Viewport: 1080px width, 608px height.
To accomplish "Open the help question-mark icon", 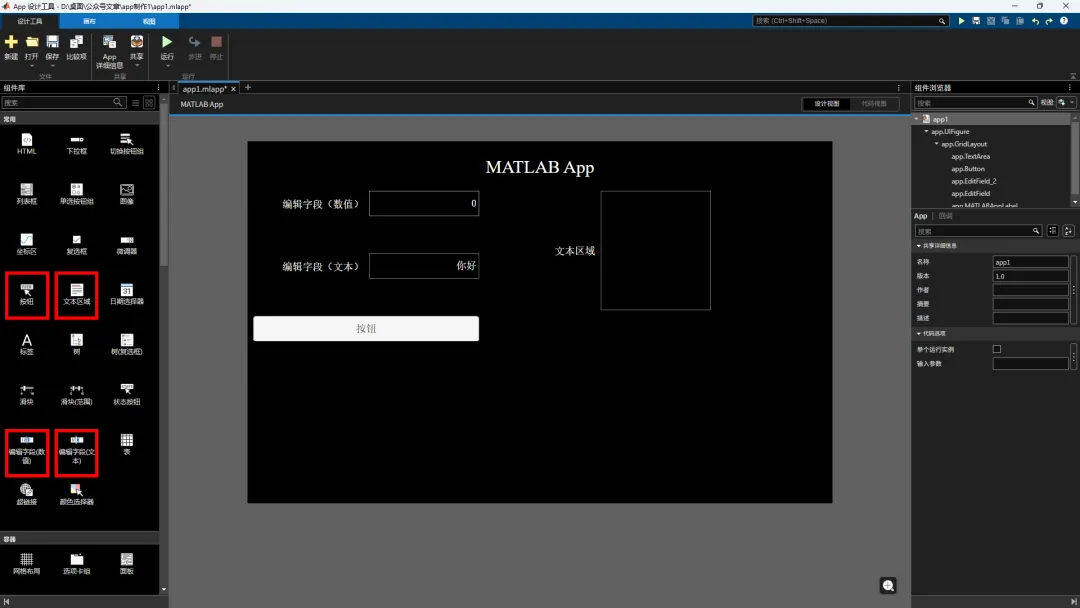I will coord(1064,21).
